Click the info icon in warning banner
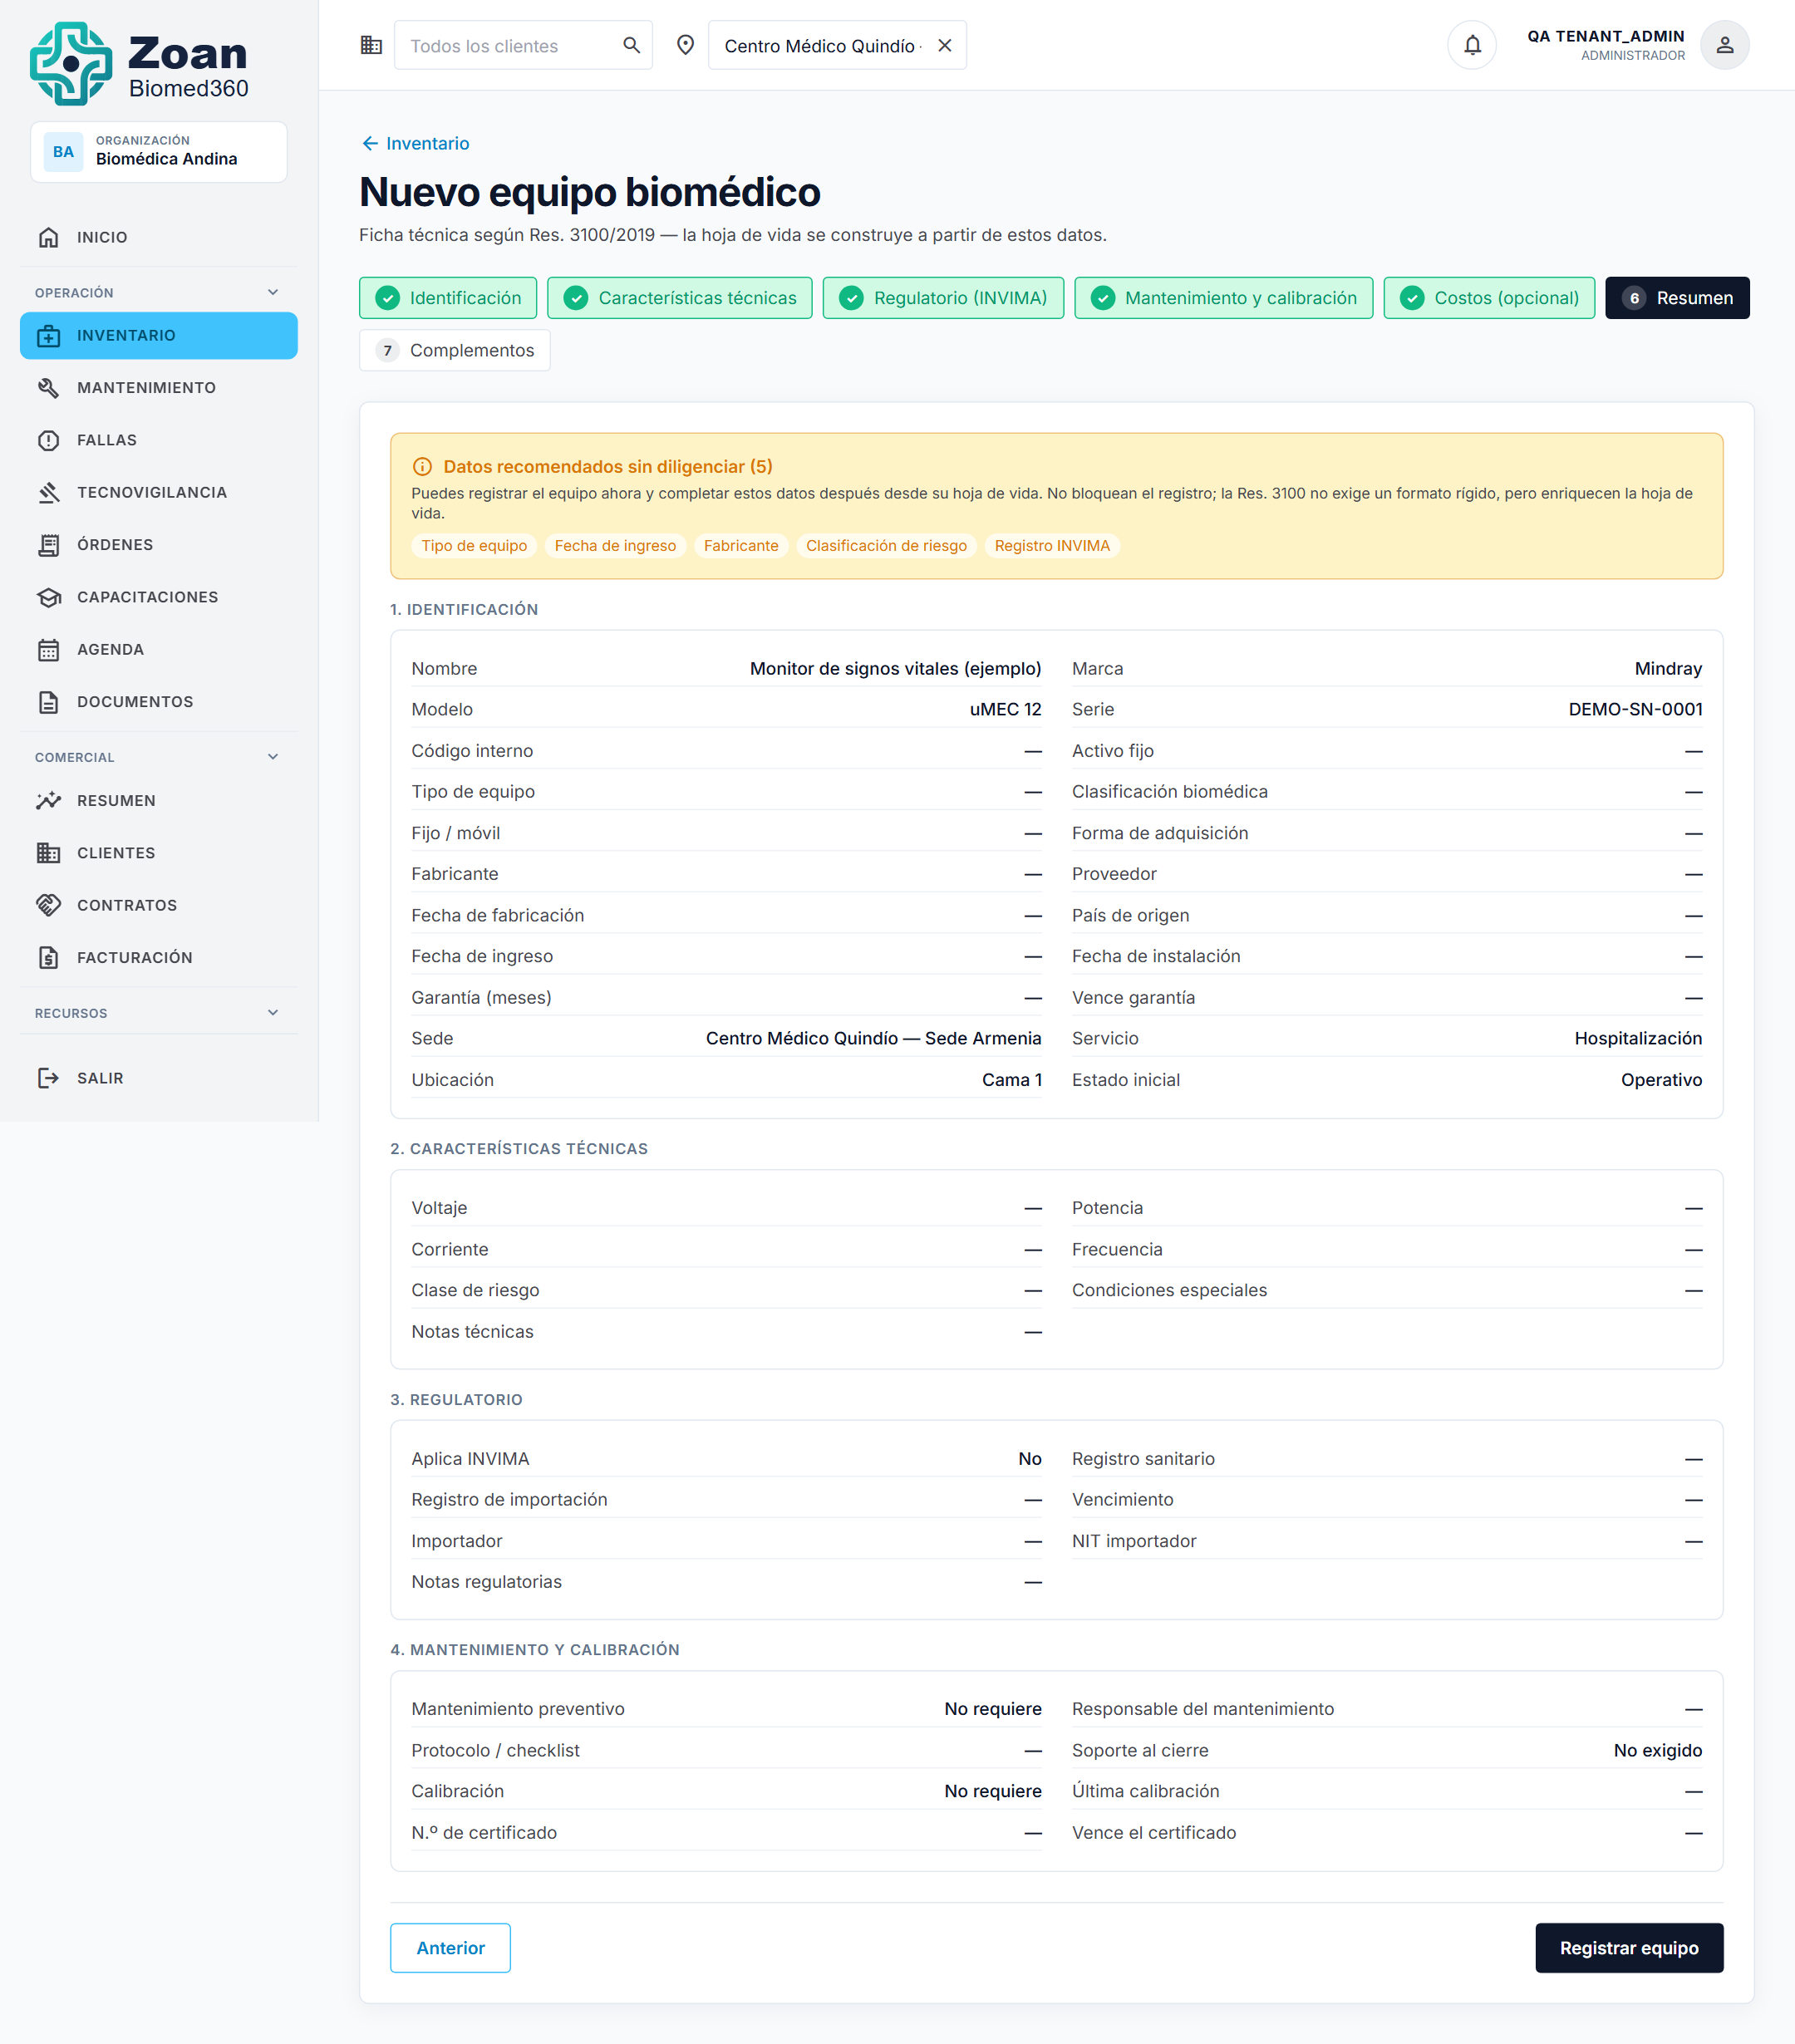This screenshot has height=2044, width=1795. click(x=422, y=467)
